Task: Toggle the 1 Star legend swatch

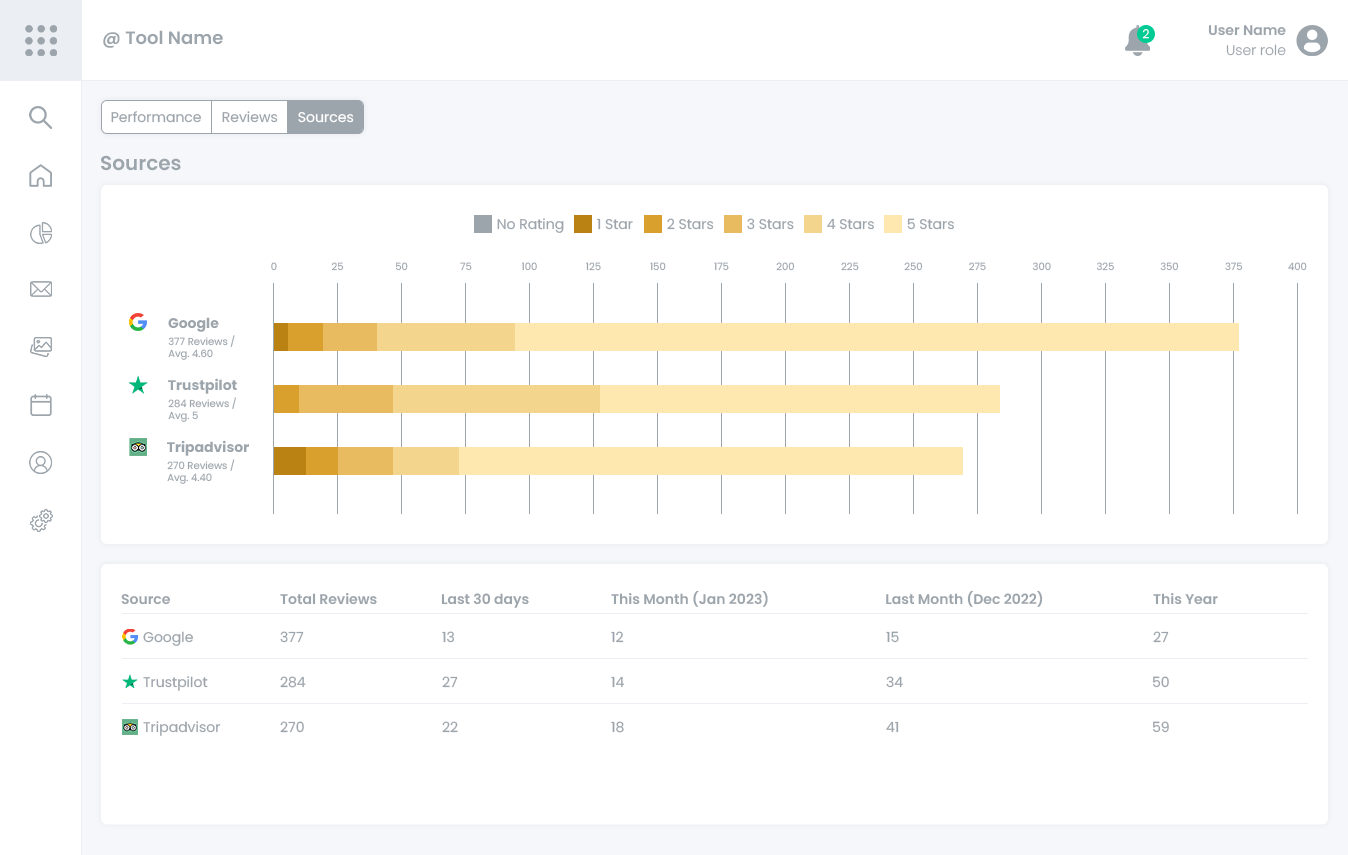Action: [x=583, y=224]
